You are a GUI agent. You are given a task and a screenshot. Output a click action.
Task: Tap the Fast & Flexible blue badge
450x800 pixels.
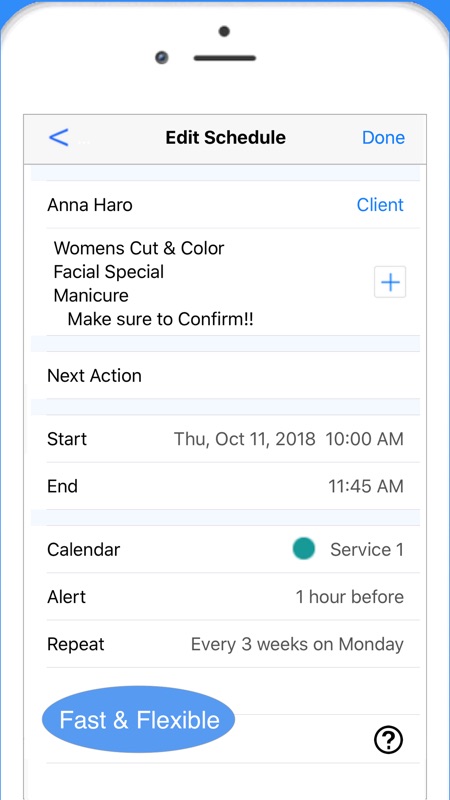coord(138,719)
